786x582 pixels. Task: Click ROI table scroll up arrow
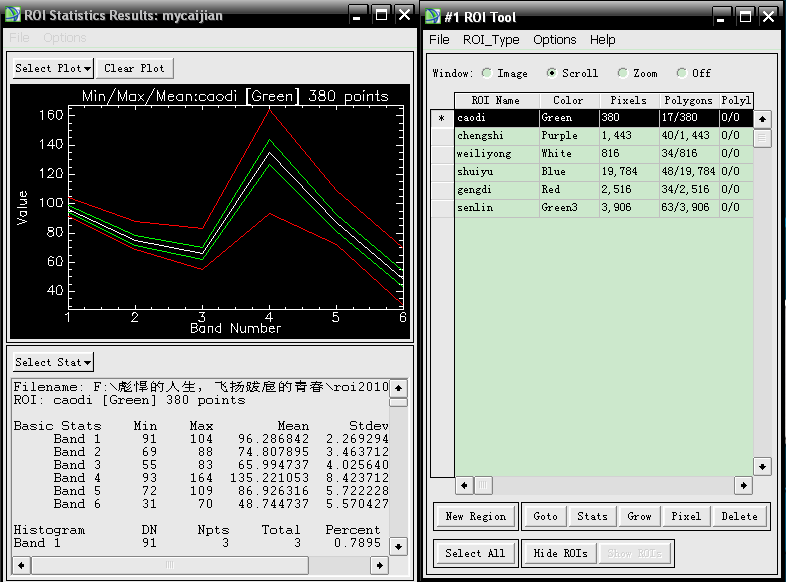(762, 119)
